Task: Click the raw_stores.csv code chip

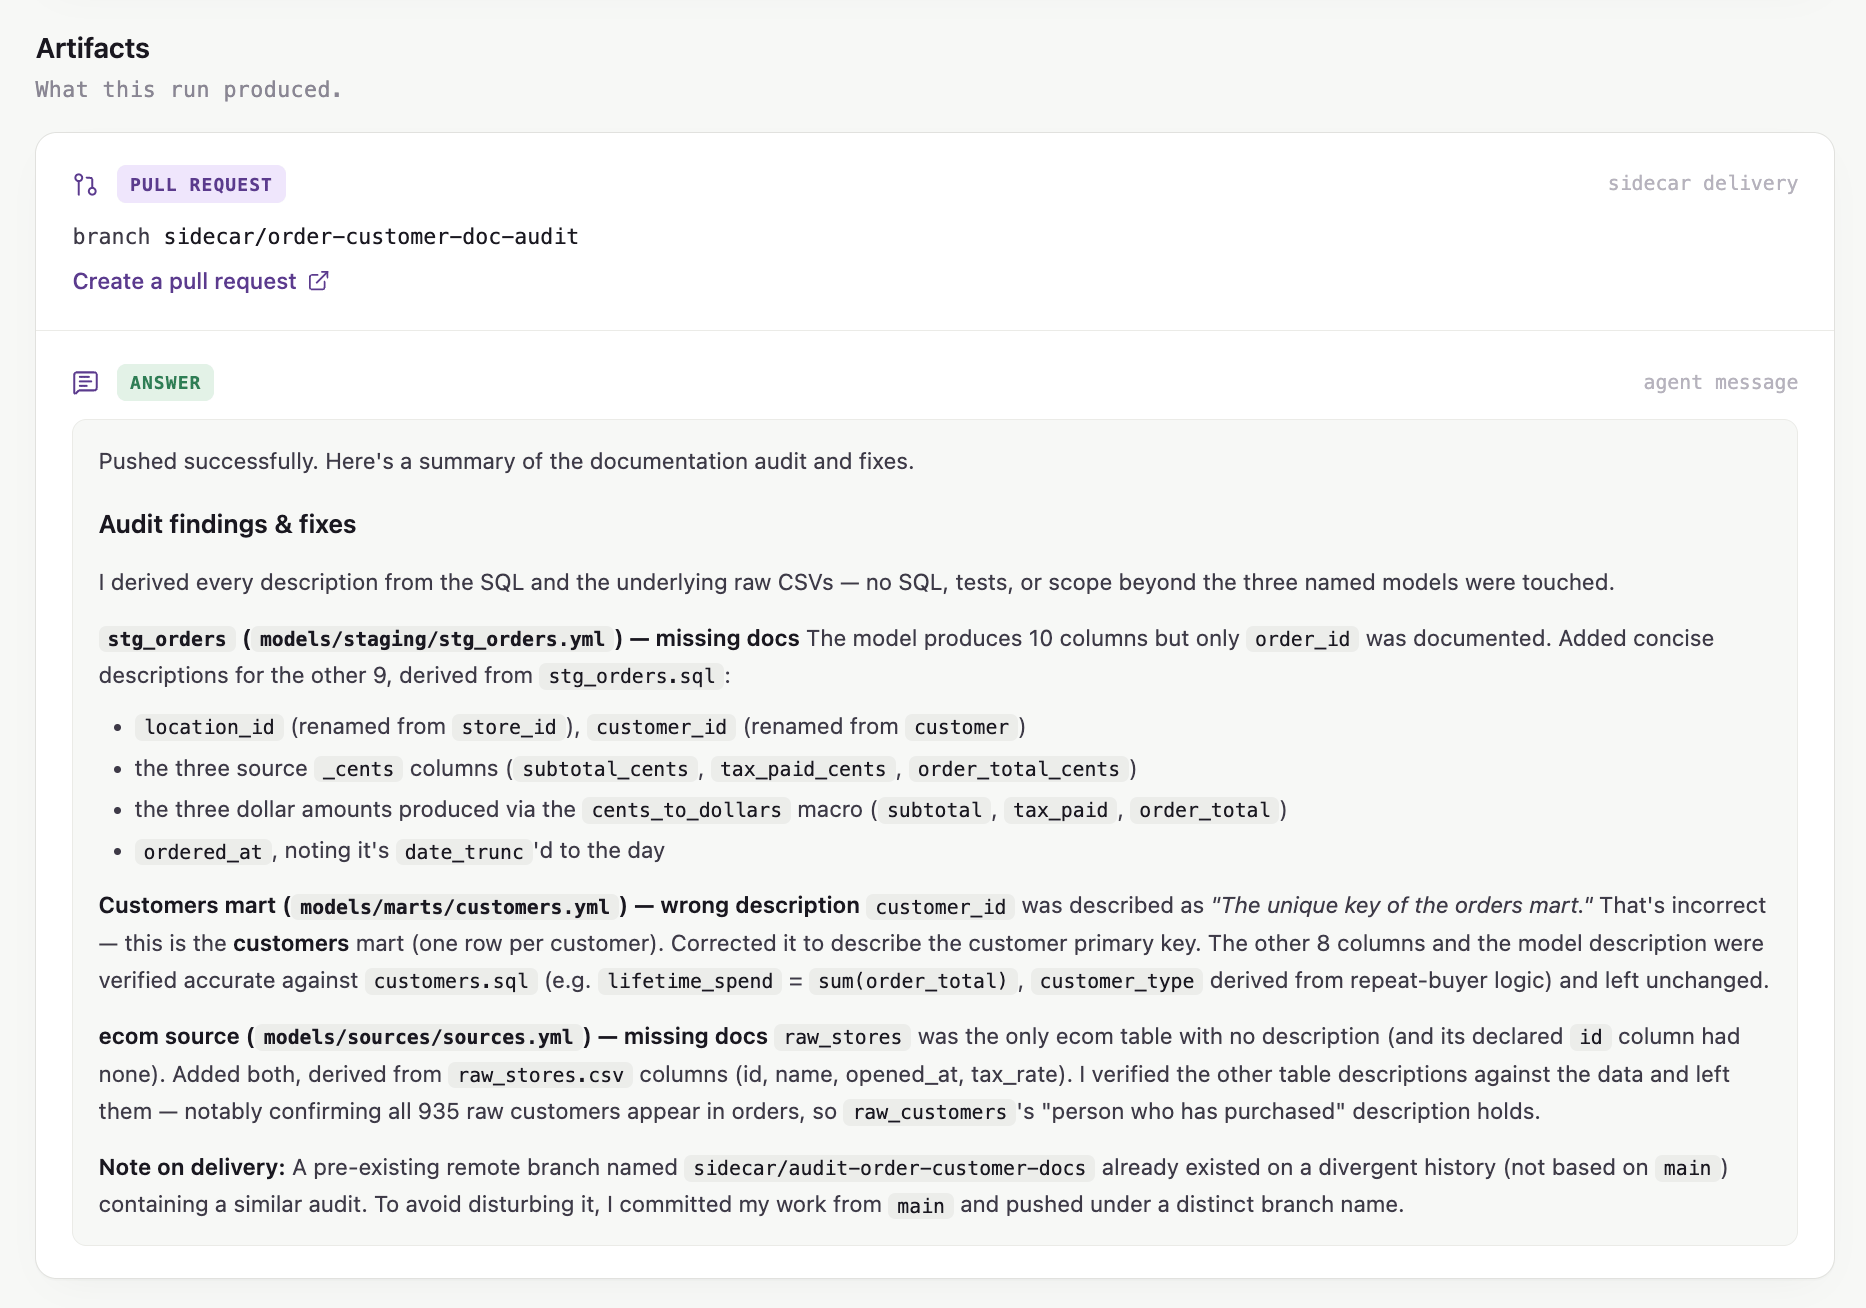Action: [540, 1075]
